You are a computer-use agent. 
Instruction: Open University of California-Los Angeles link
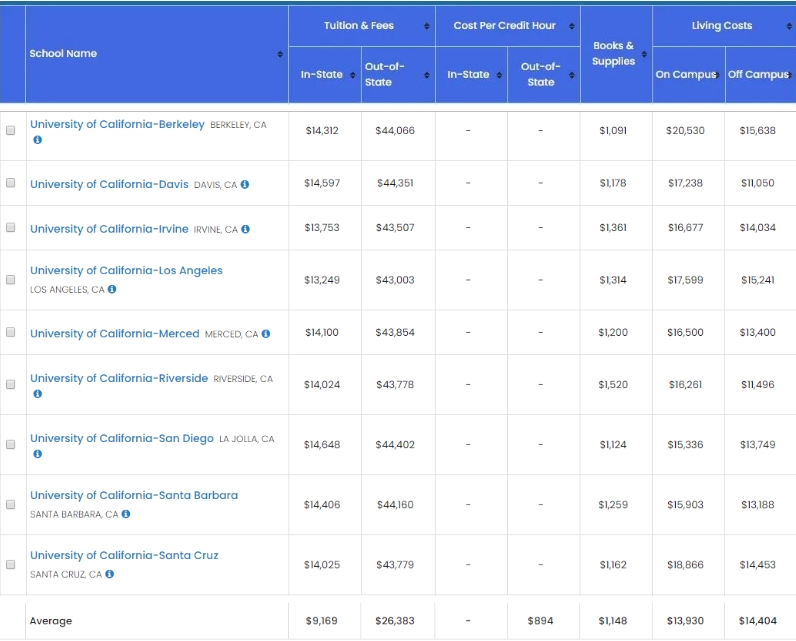[126, 271]
